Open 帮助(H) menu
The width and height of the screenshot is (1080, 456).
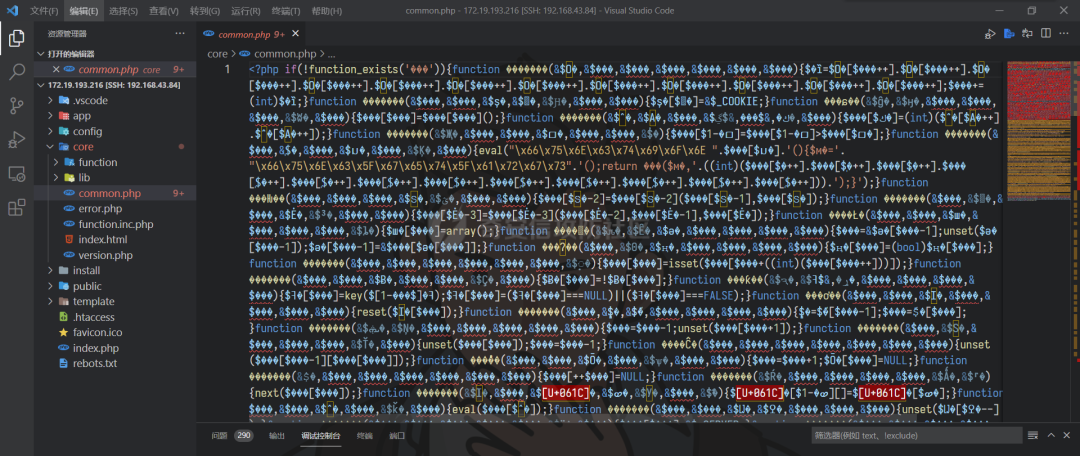click(x=326, y=11)
